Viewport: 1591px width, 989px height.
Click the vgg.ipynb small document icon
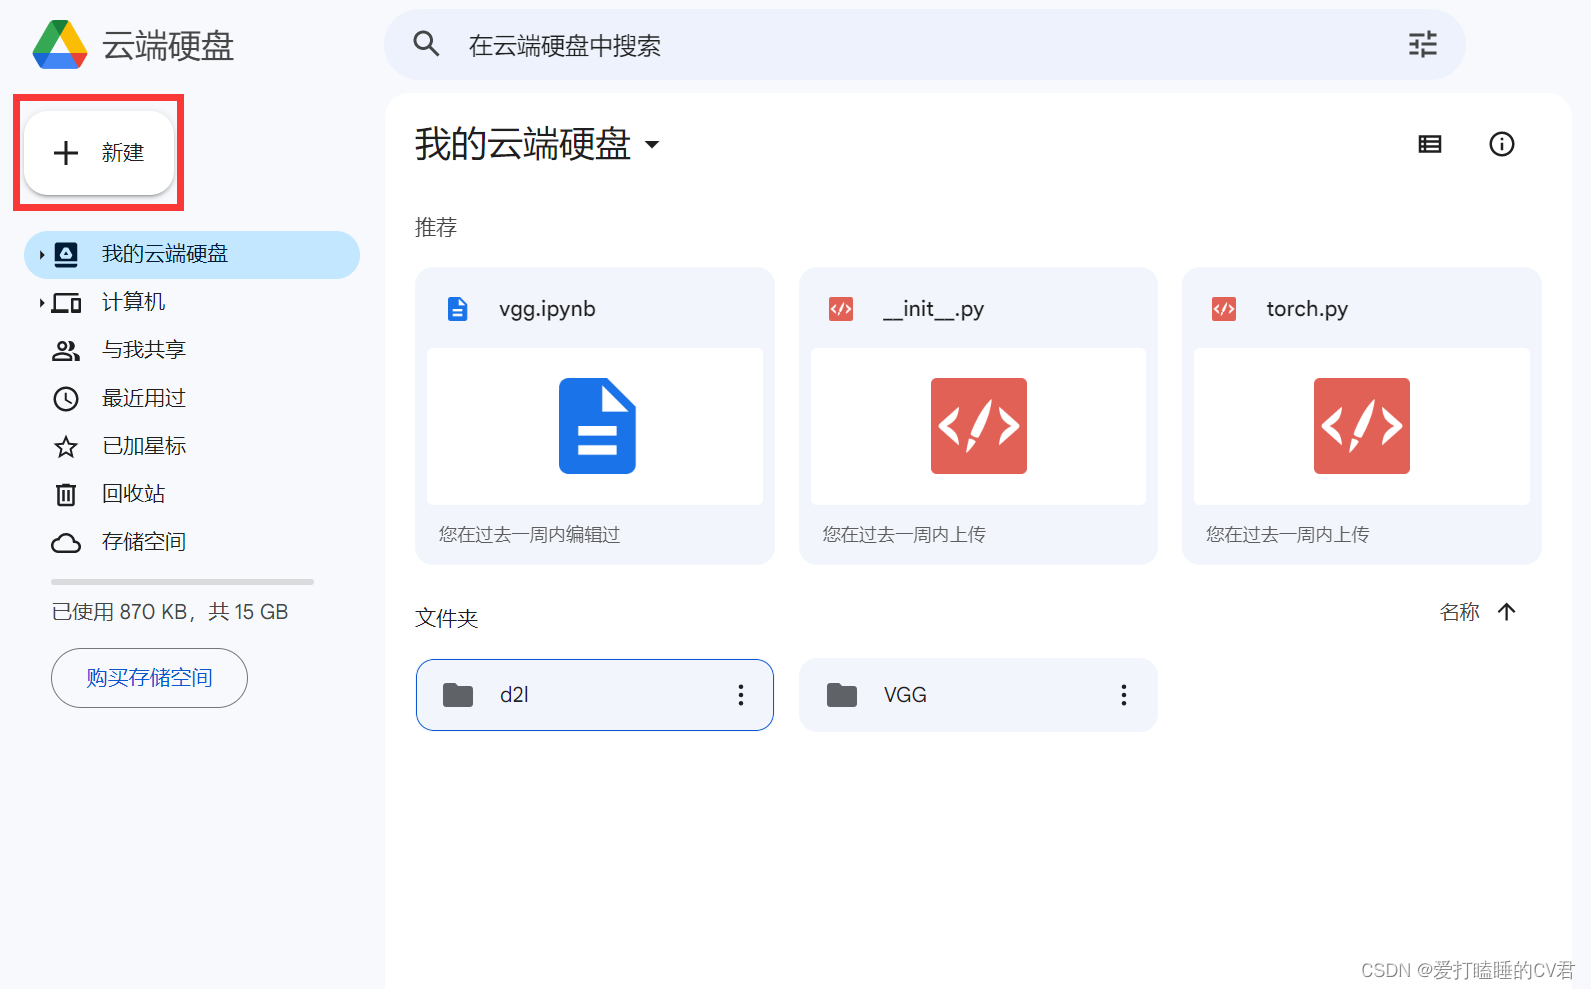pyautogui.click(x=457, y=309)
